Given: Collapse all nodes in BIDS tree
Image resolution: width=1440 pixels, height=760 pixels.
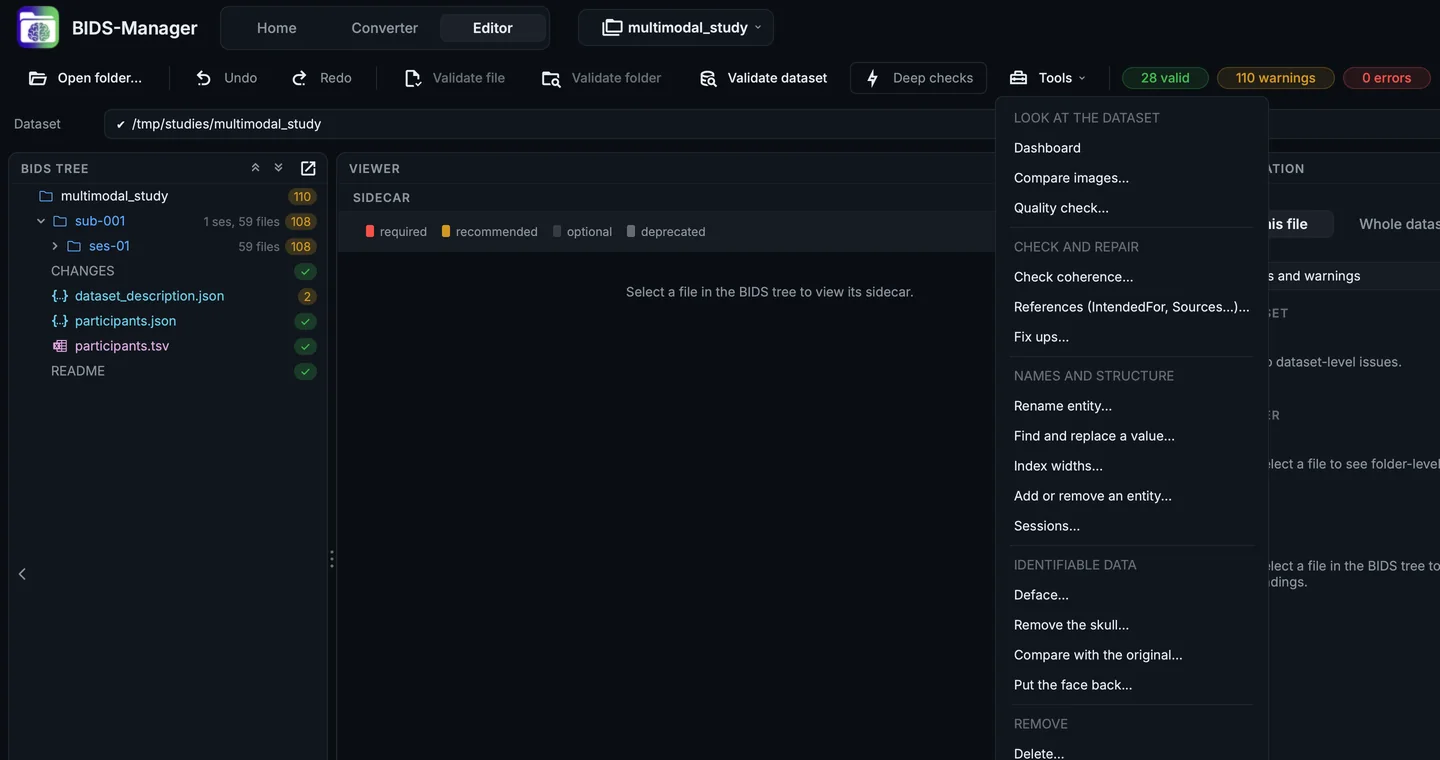Looking at the screenshot, I should point(255,168).
